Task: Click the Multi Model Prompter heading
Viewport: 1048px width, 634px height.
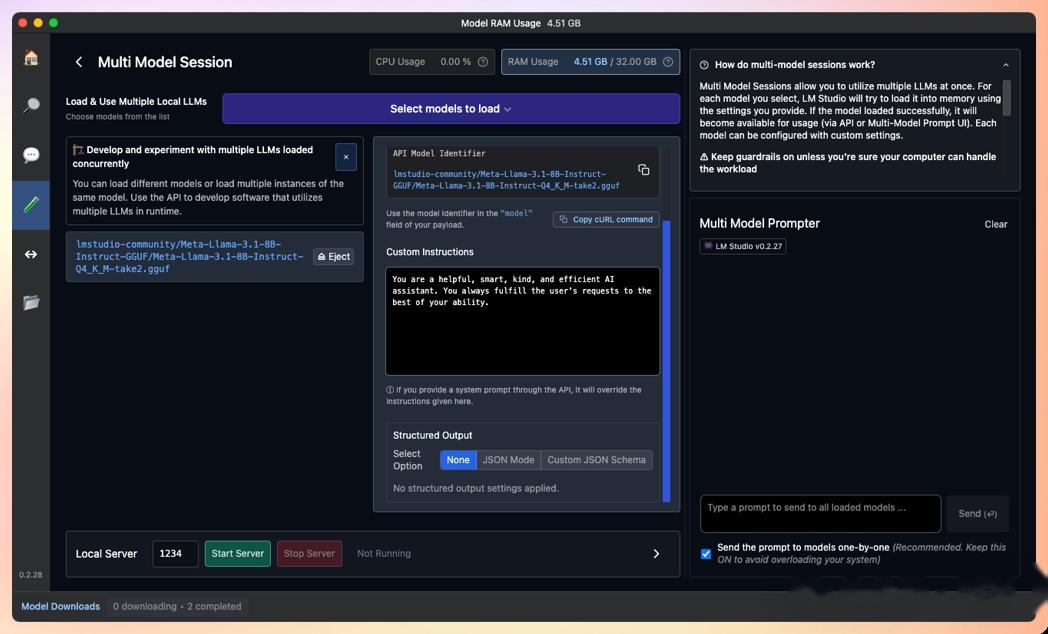Action: pyautogui.click(x=759, y=224)
